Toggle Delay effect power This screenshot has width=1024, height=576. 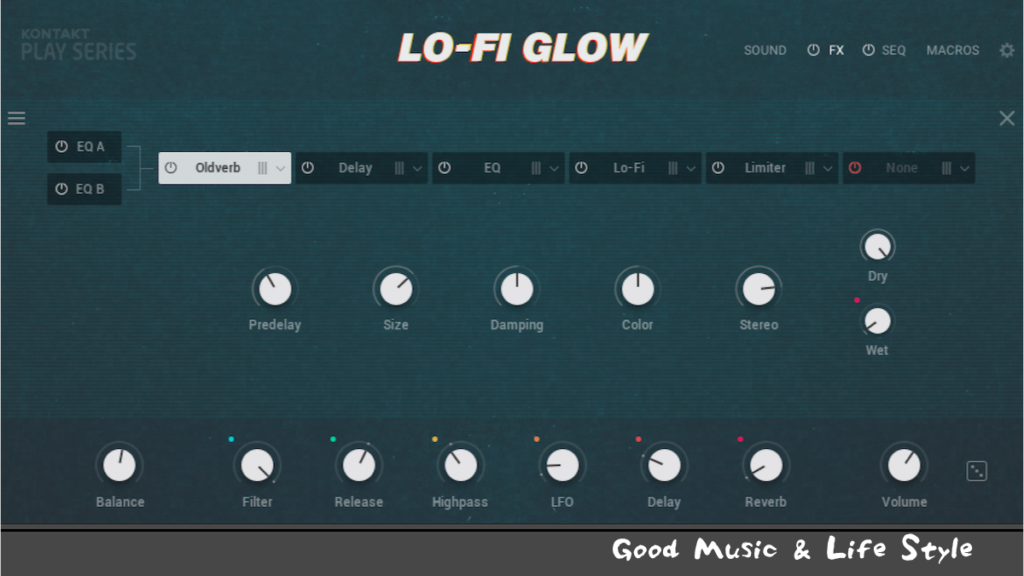click(308, 168)
